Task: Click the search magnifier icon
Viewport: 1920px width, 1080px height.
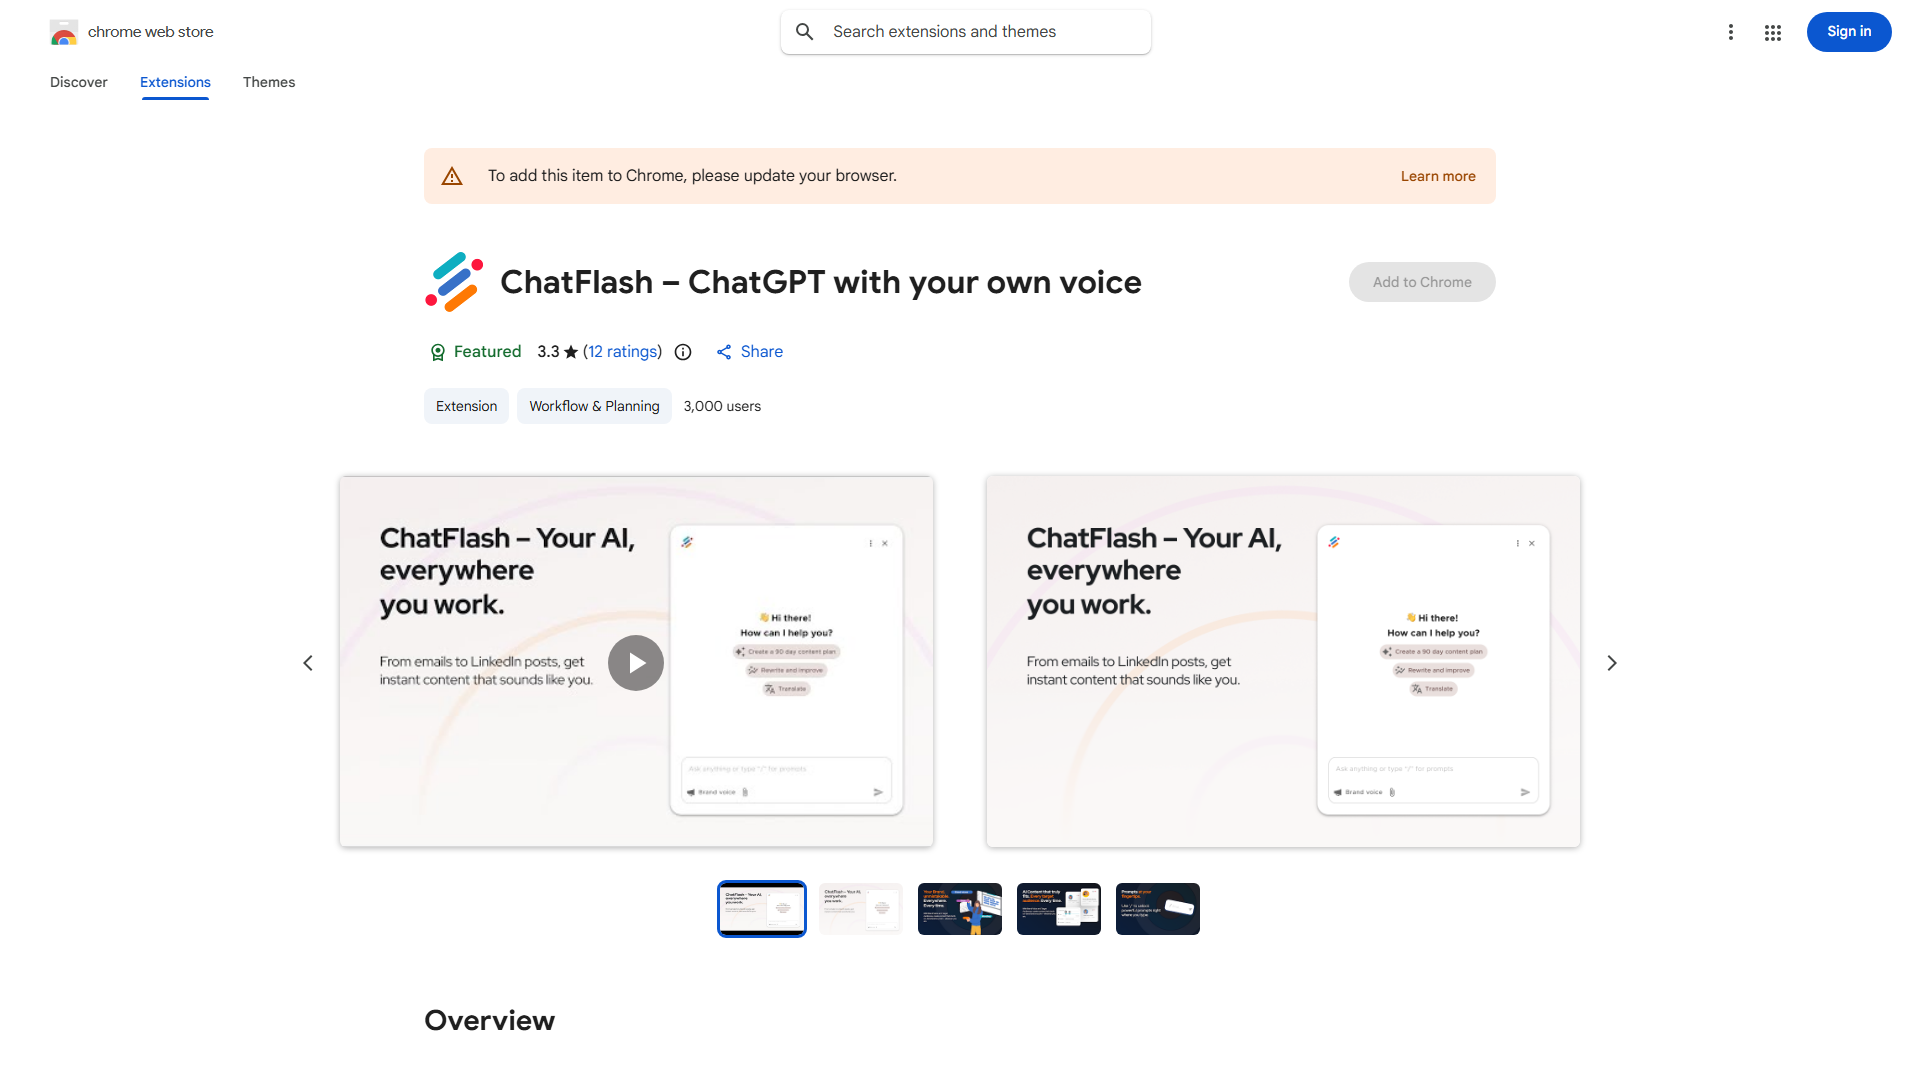Action: point(805,31)
